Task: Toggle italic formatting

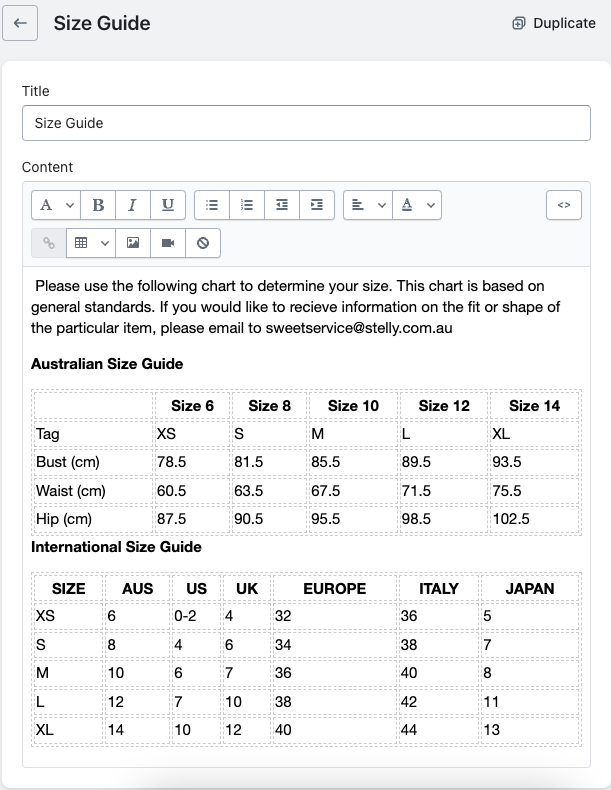Action: [x=132, y=205]
